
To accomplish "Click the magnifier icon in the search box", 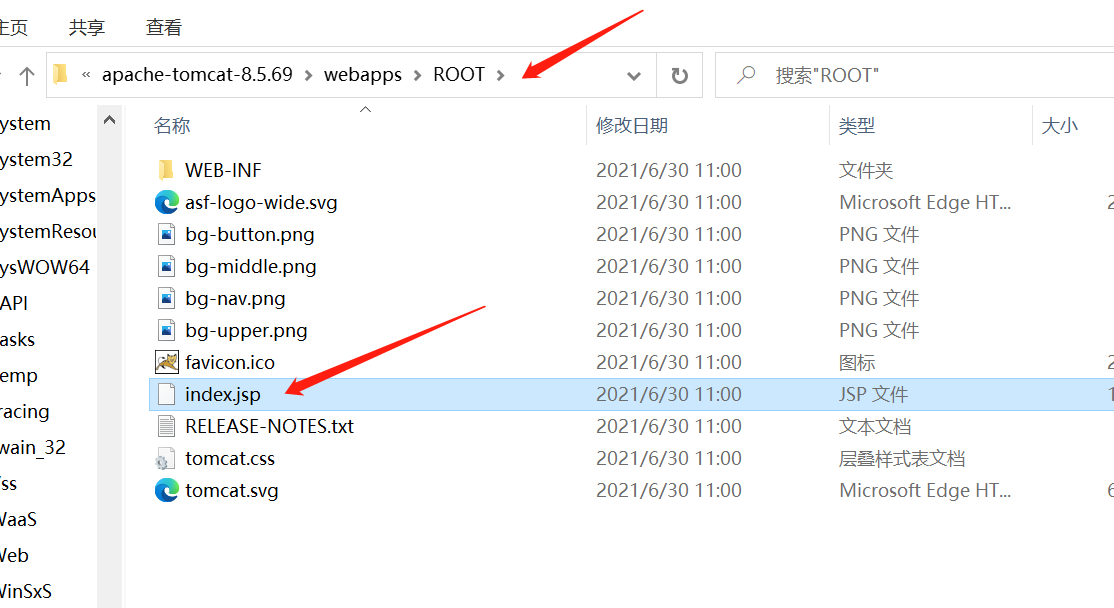I will pyautogui.click(x=746, y=74).
